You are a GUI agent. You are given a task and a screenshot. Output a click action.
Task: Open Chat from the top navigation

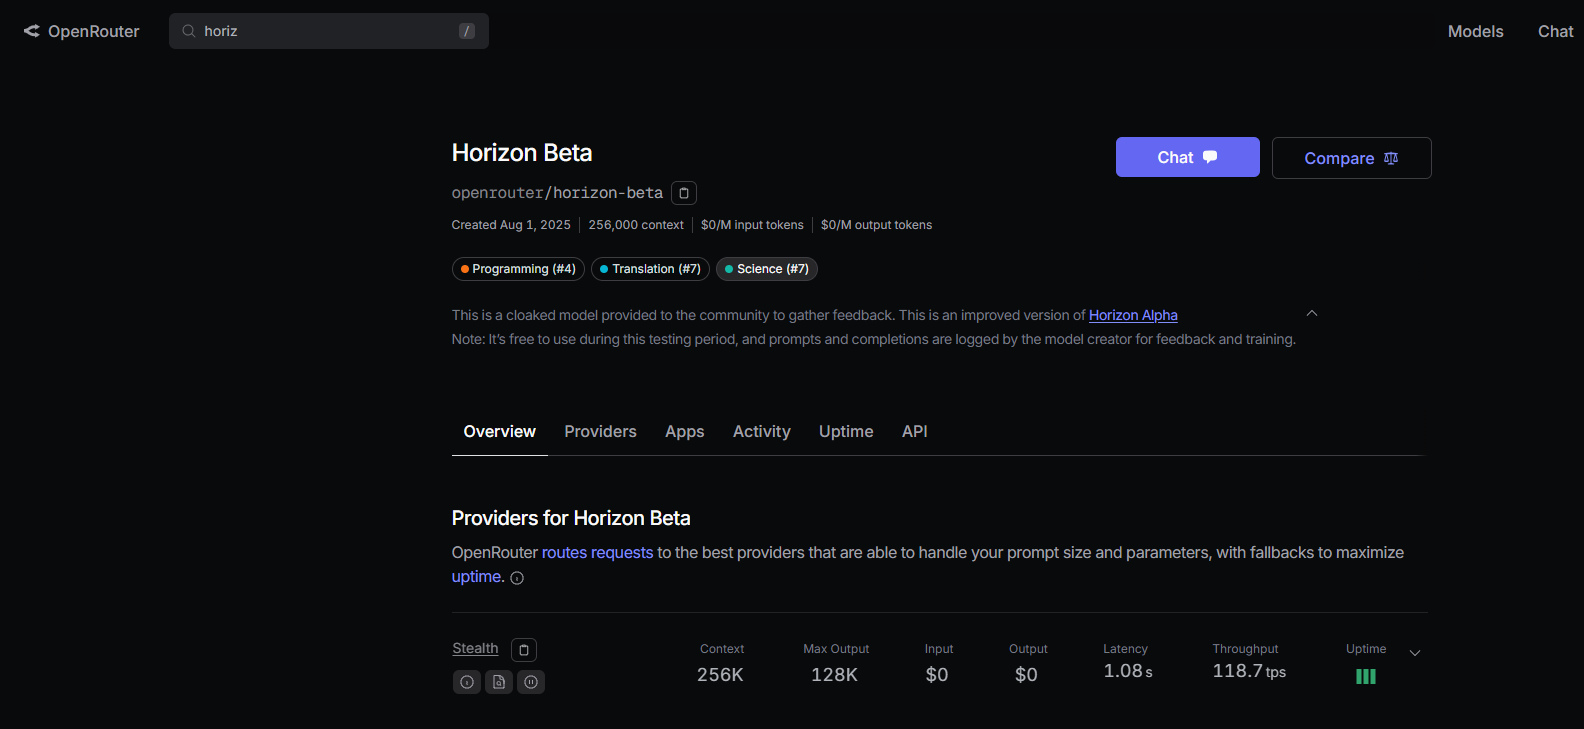pos(1555,31)
